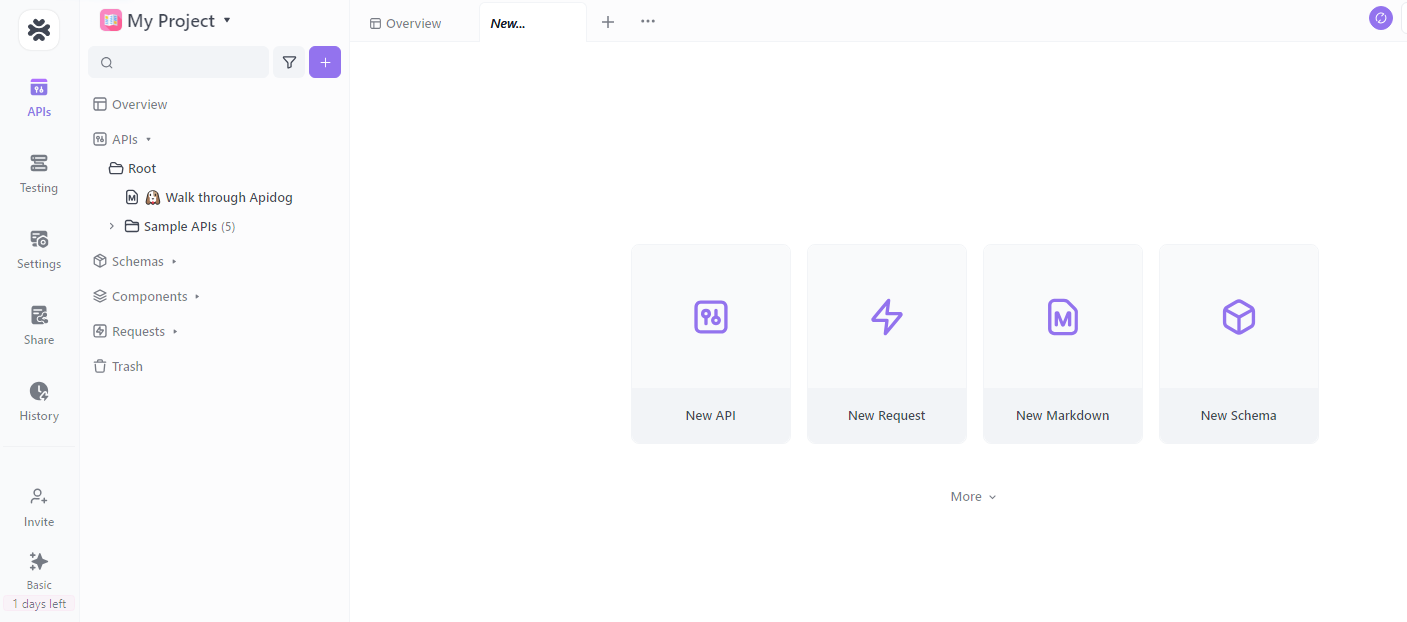Expand the Requests section

[x=175, y=332]
